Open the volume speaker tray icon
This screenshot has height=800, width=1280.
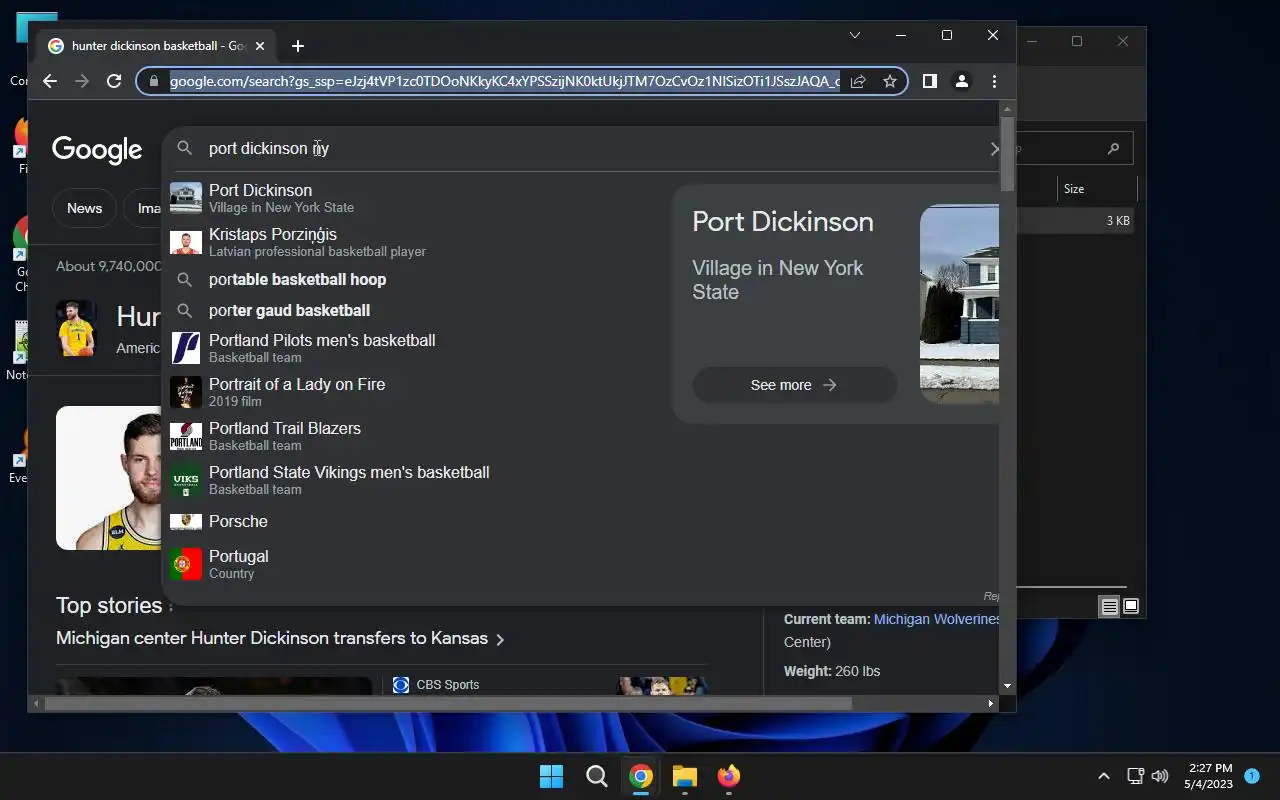(x=1160, y=776)
